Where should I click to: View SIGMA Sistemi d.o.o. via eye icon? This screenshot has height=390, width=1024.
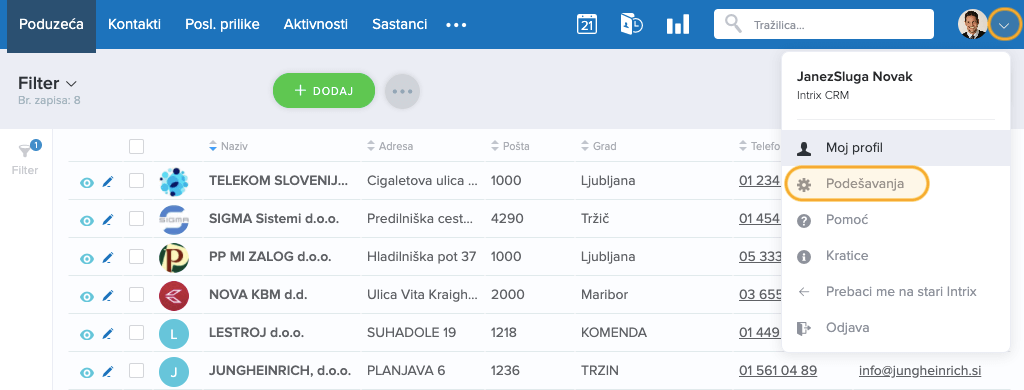point(87,220)
